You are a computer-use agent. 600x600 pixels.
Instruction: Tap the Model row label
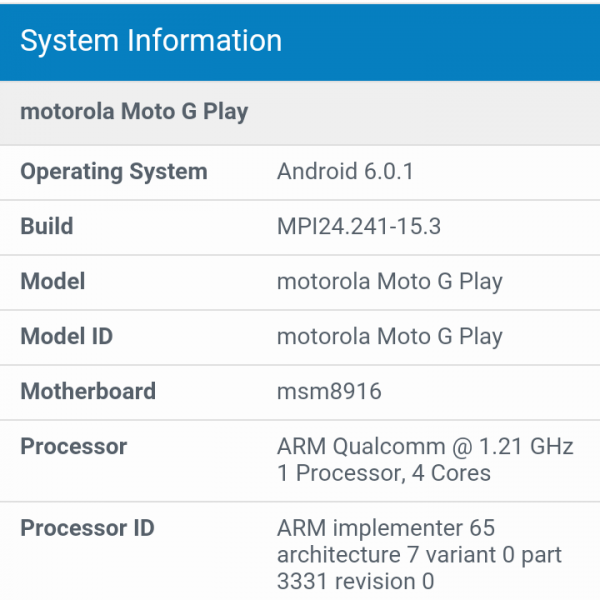(x=53, y=281)
